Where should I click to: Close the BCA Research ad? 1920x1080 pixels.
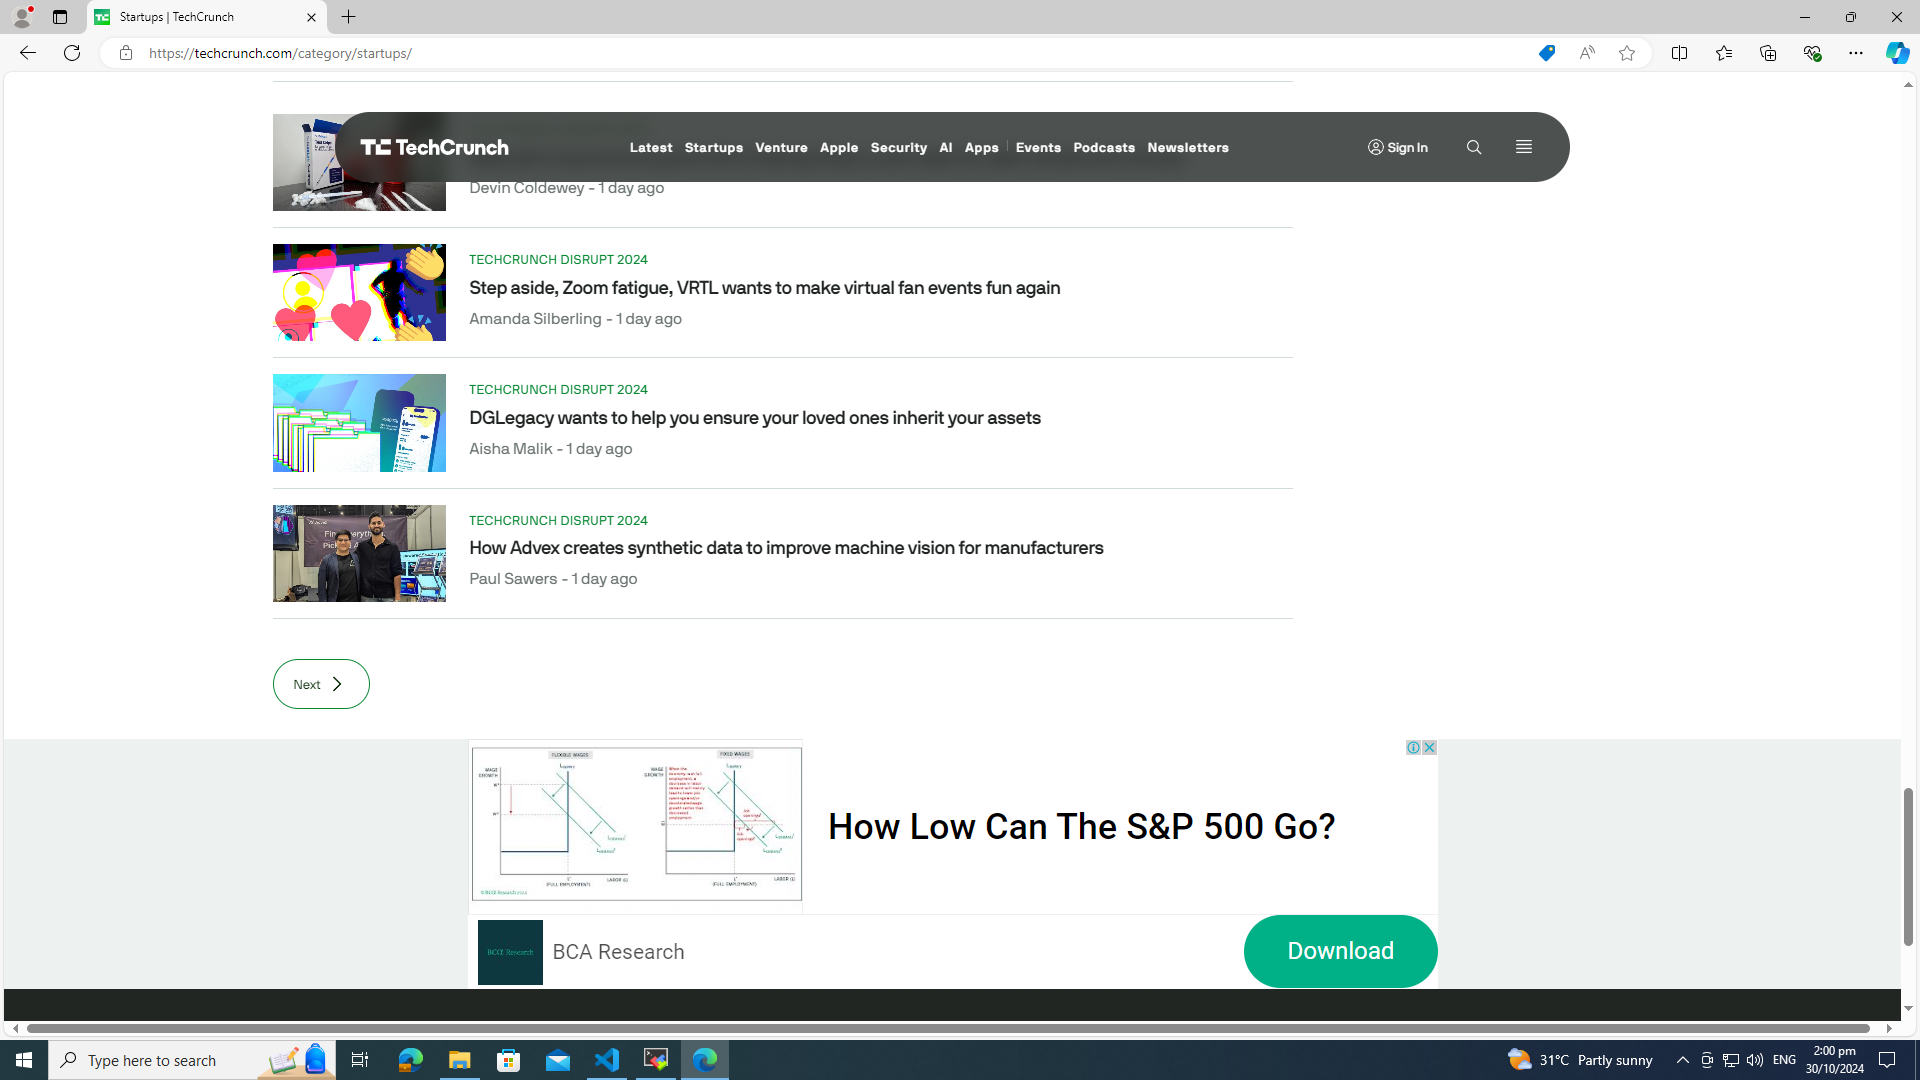1429,748
